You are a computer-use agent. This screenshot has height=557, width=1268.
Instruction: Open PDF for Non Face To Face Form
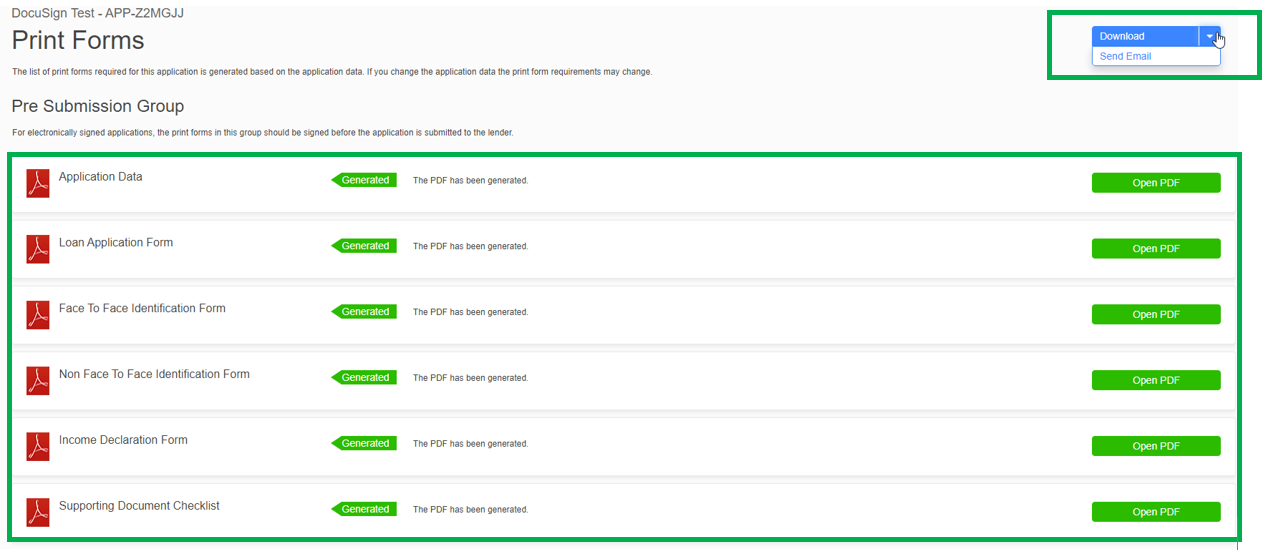(1155, 380)
